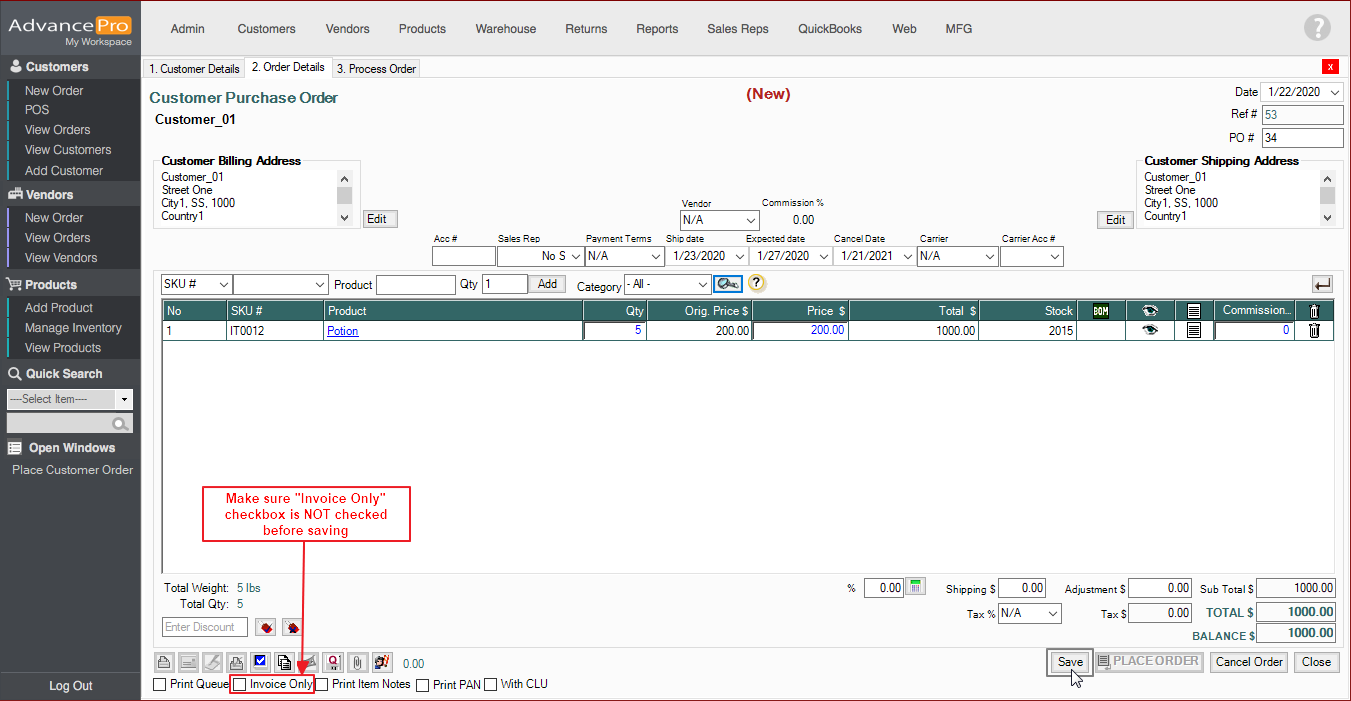Expand the Payment Terms dropdown
Viewport: 1351px width, 701px height.
pyautogui.click(x=622, y=256)
